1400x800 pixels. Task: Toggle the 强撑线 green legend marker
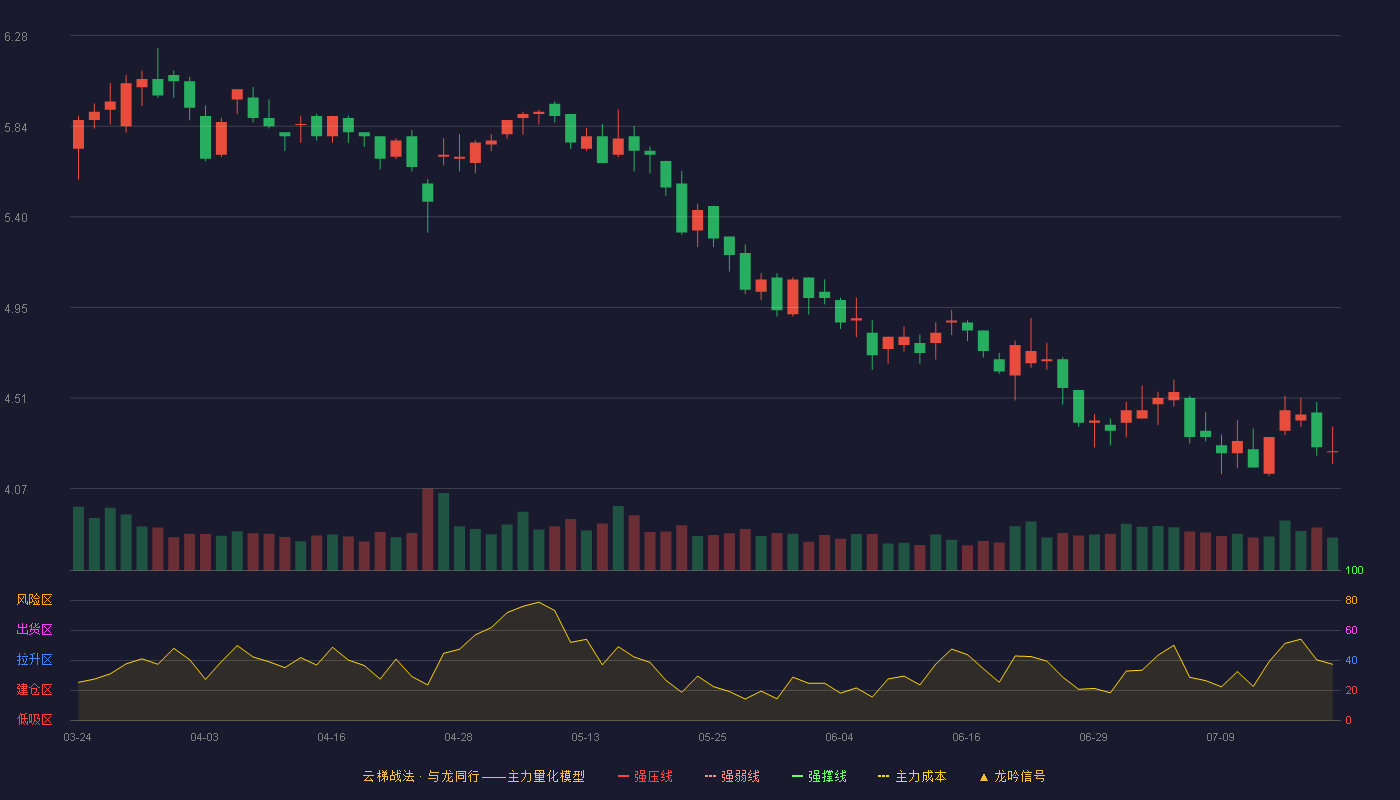pyautogui.click(x=797, y=776)
